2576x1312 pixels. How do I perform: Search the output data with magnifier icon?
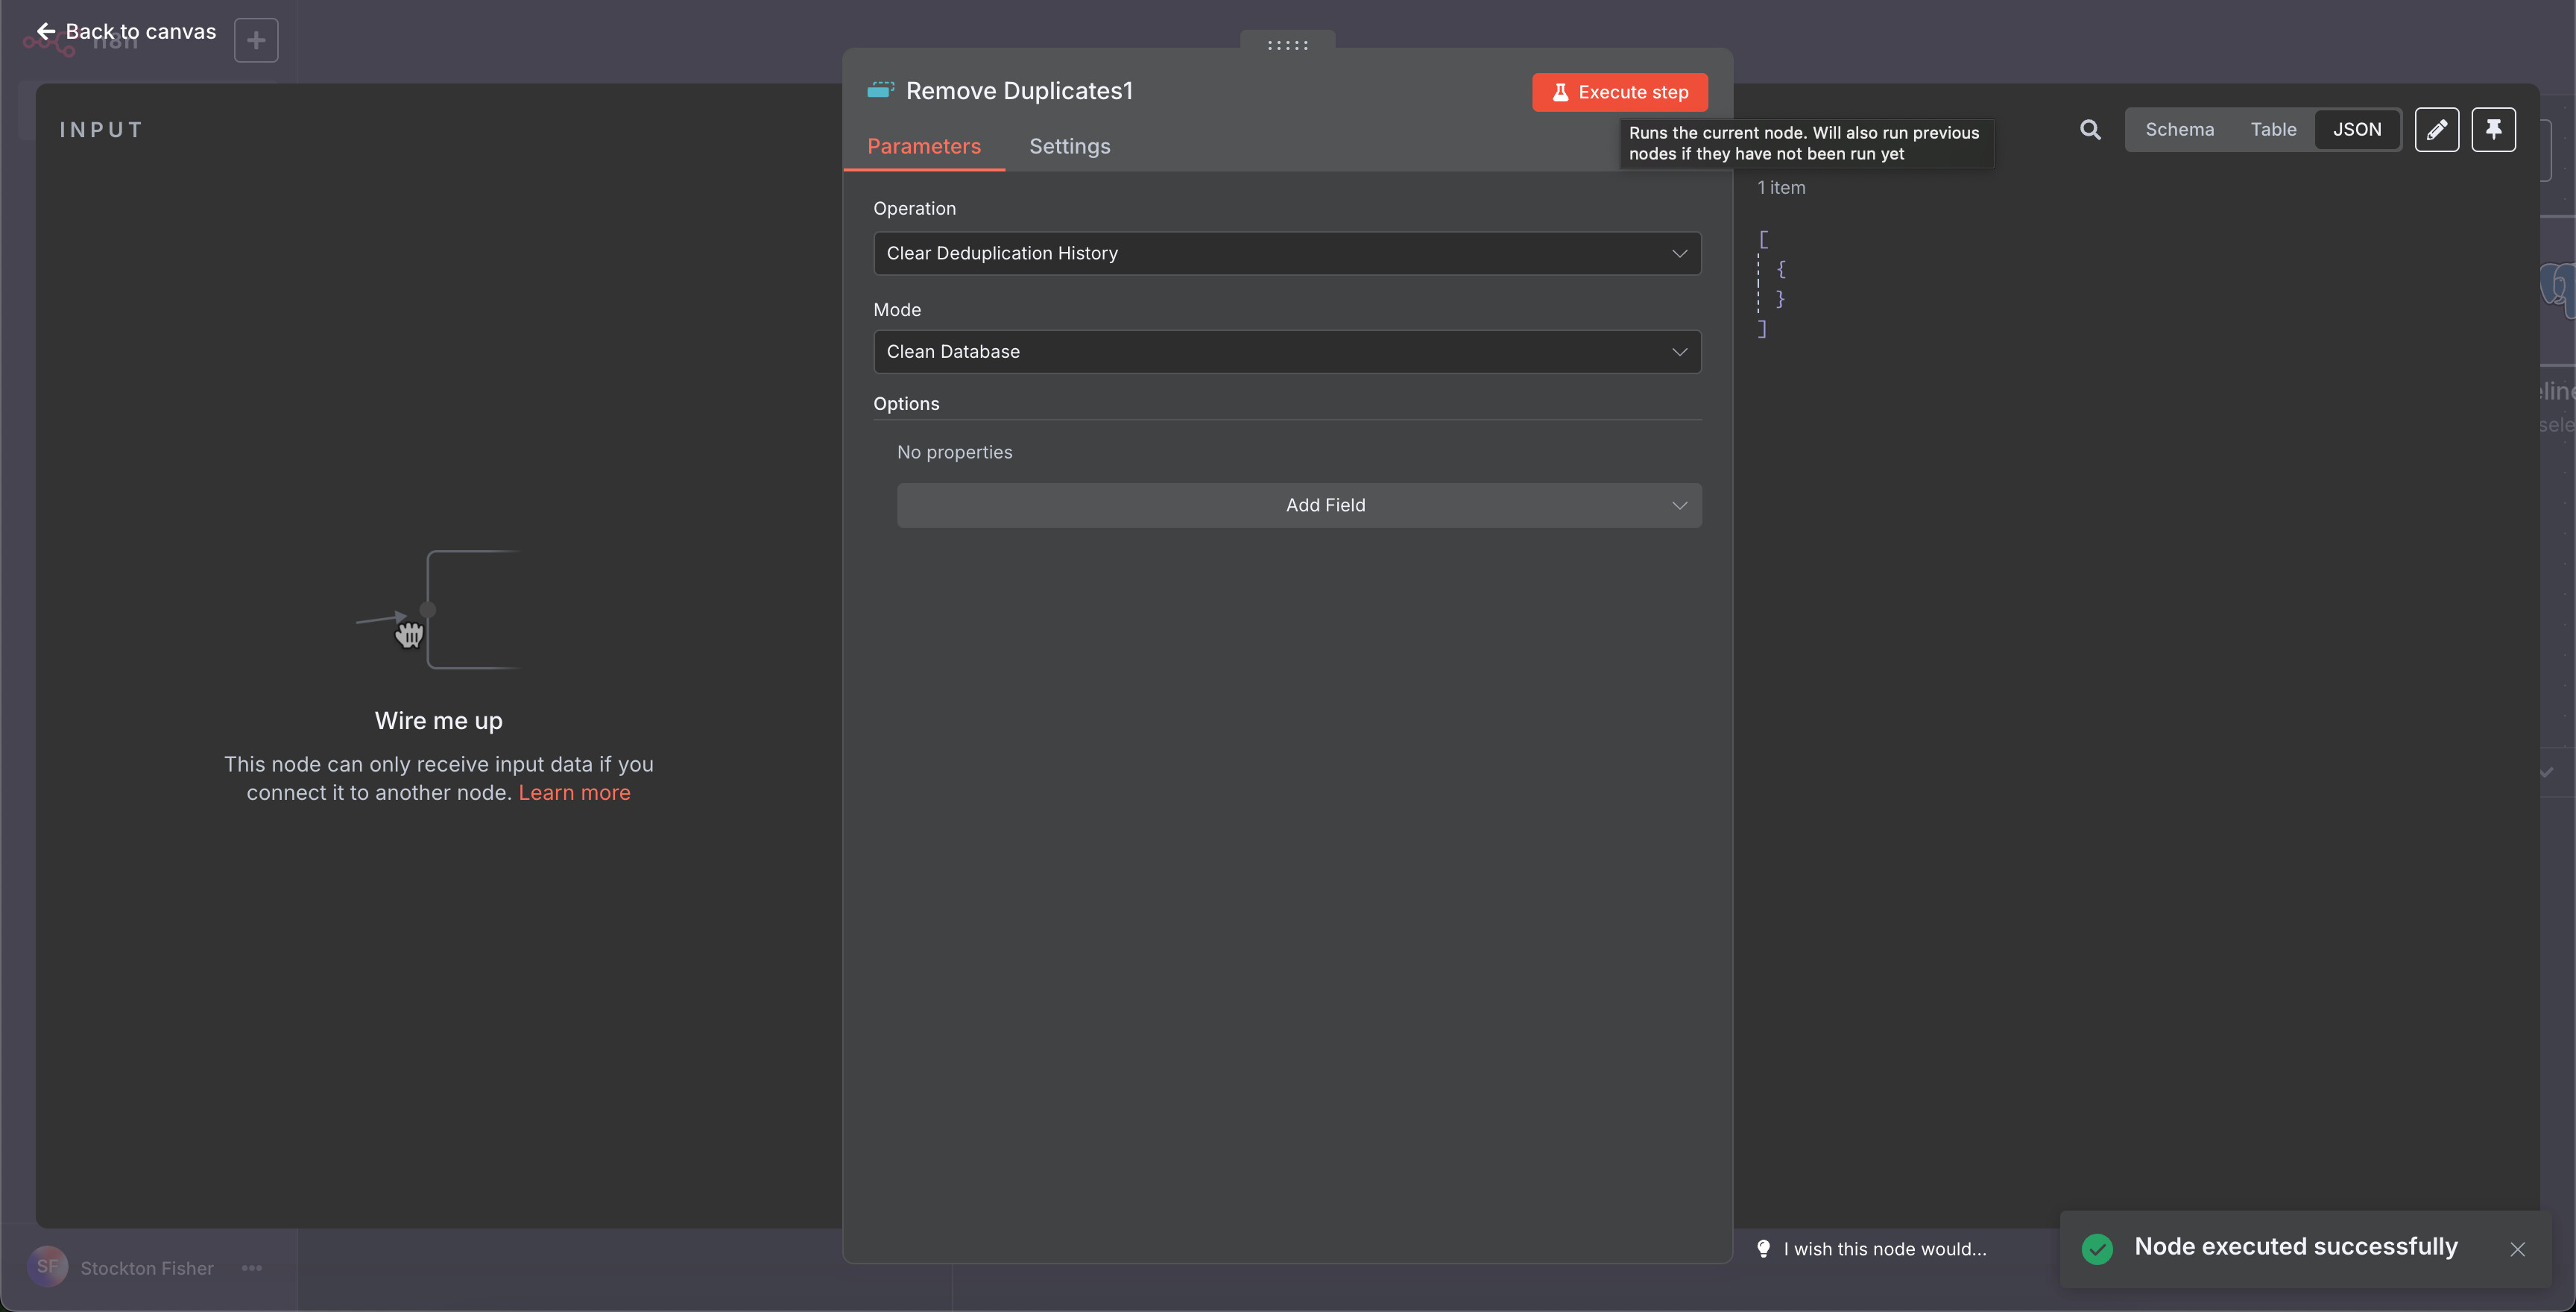coord(2090,130)
